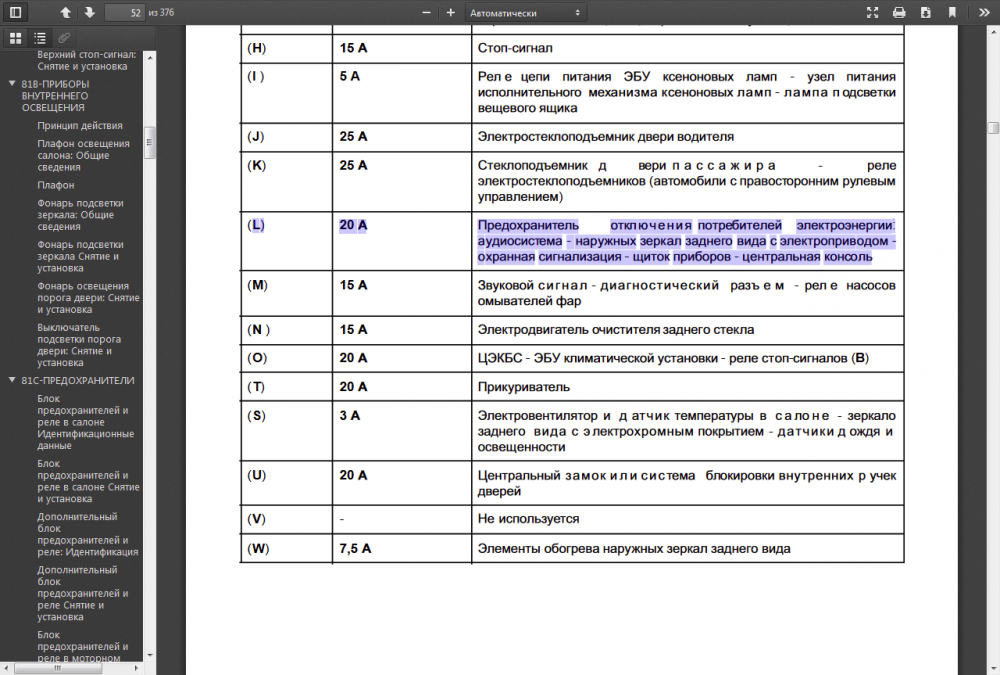Click the page number field showing 52
Screen dimensions: 1000x675
coord(125,12)
